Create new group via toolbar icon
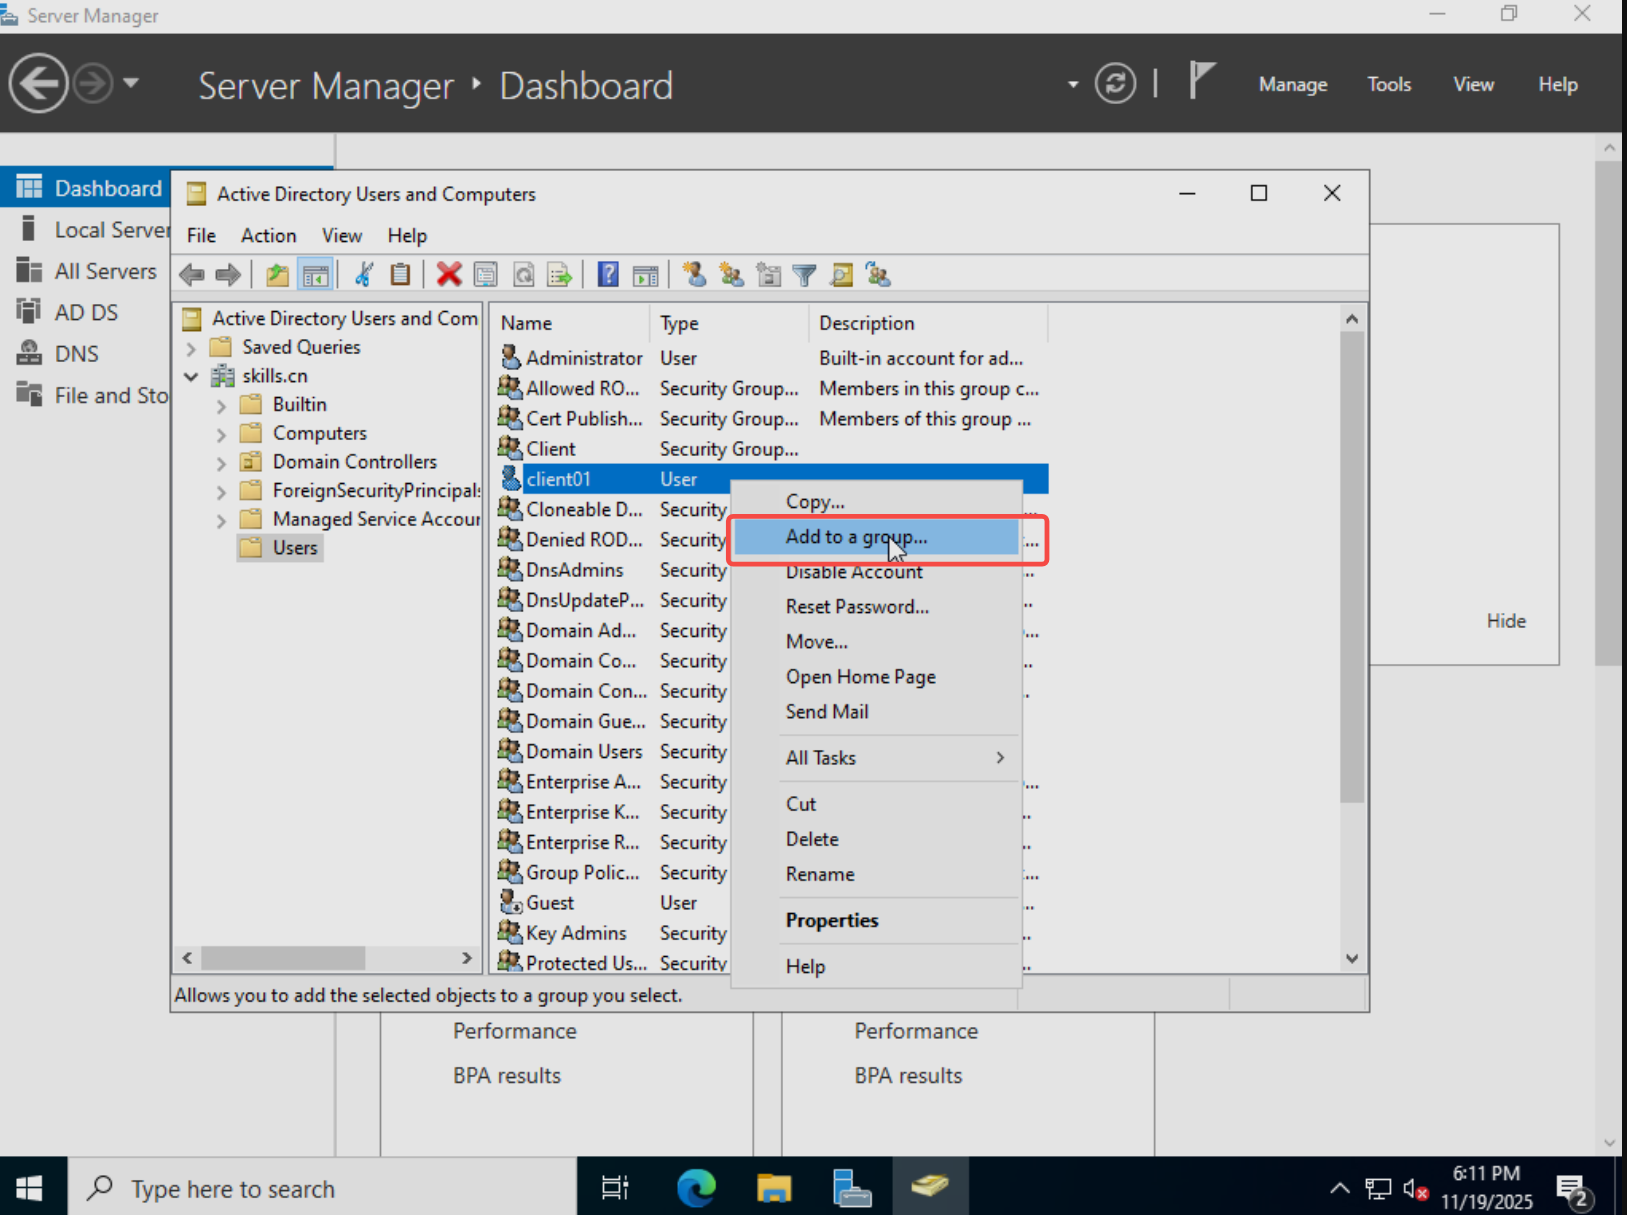 (731, 274)
